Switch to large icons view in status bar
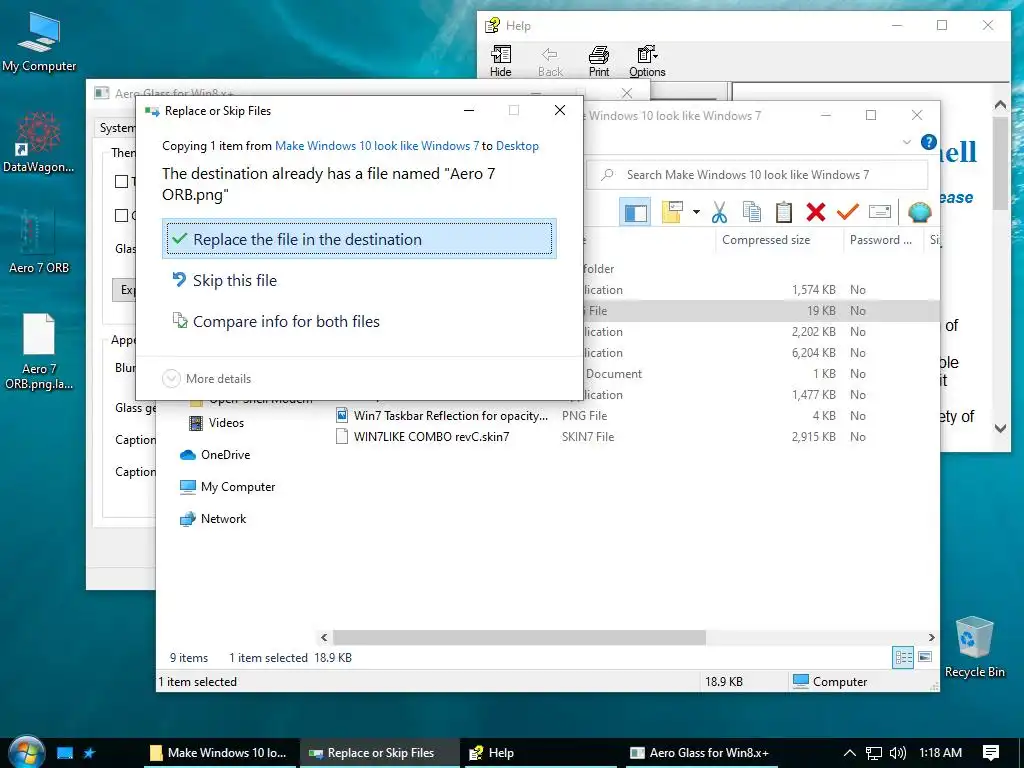Image resolution: width=1024 pixels, height=768 pixels. click(x=925, y=657)
